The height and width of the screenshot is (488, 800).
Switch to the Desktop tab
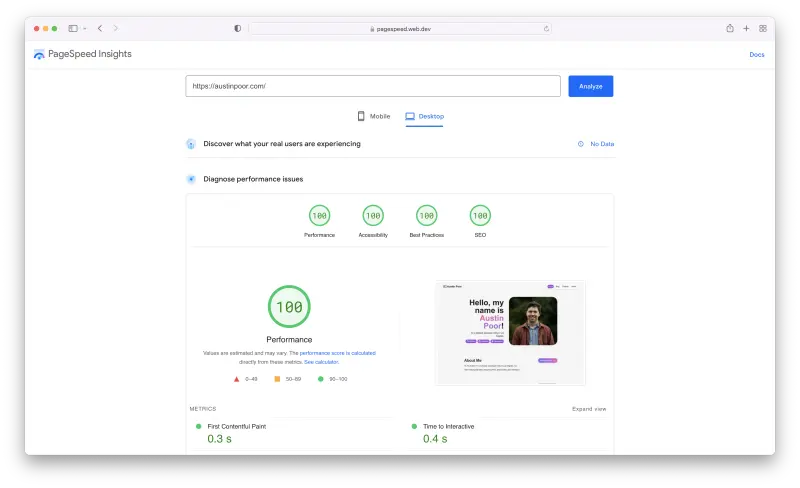tap(424, 116)
